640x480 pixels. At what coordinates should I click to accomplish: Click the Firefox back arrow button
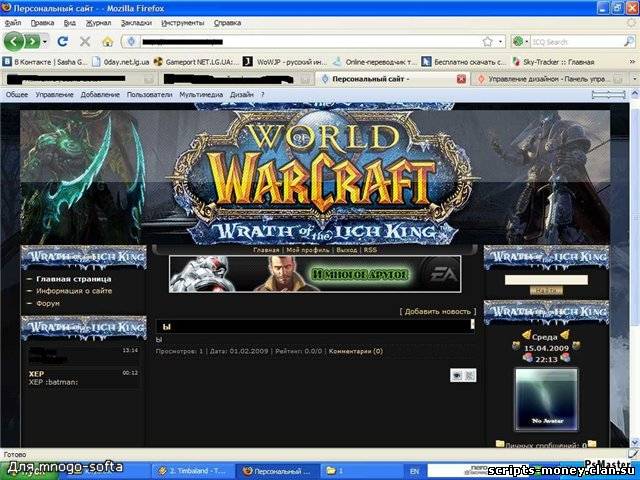click(x=14, y=41)
